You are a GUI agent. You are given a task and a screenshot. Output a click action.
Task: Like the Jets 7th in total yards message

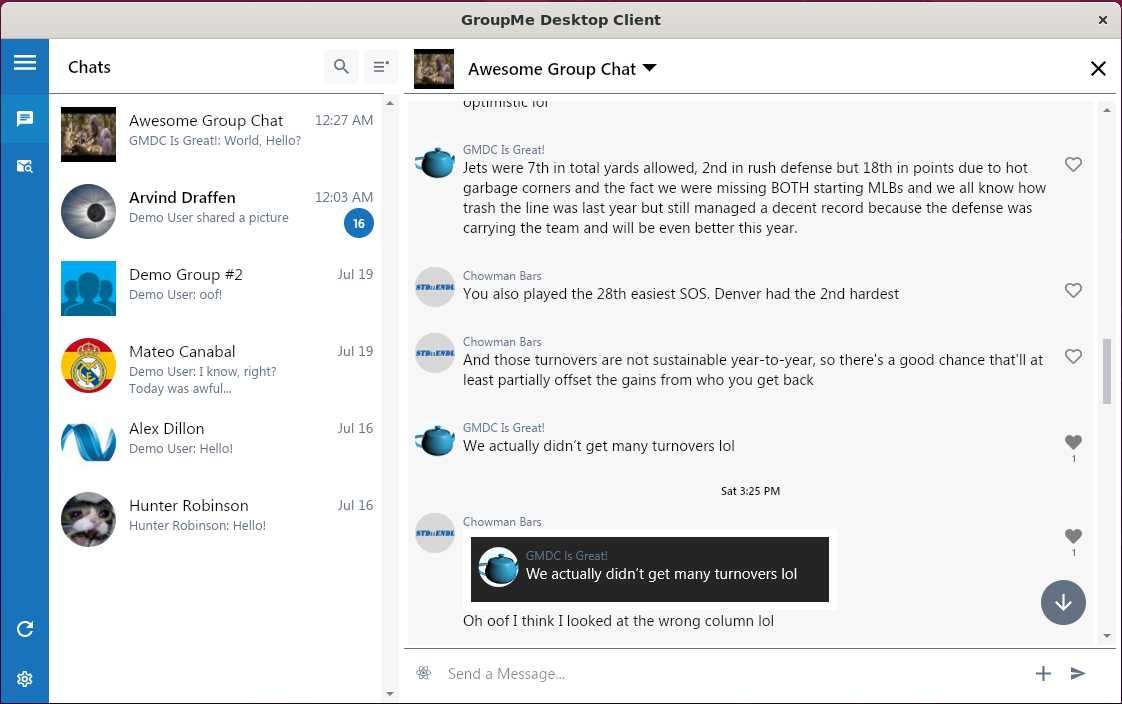pos(1073,165)
